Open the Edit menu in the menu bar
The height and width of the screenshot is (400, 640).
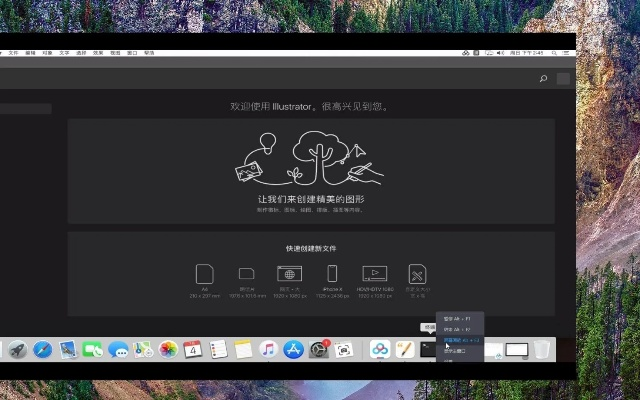(30, 52)
